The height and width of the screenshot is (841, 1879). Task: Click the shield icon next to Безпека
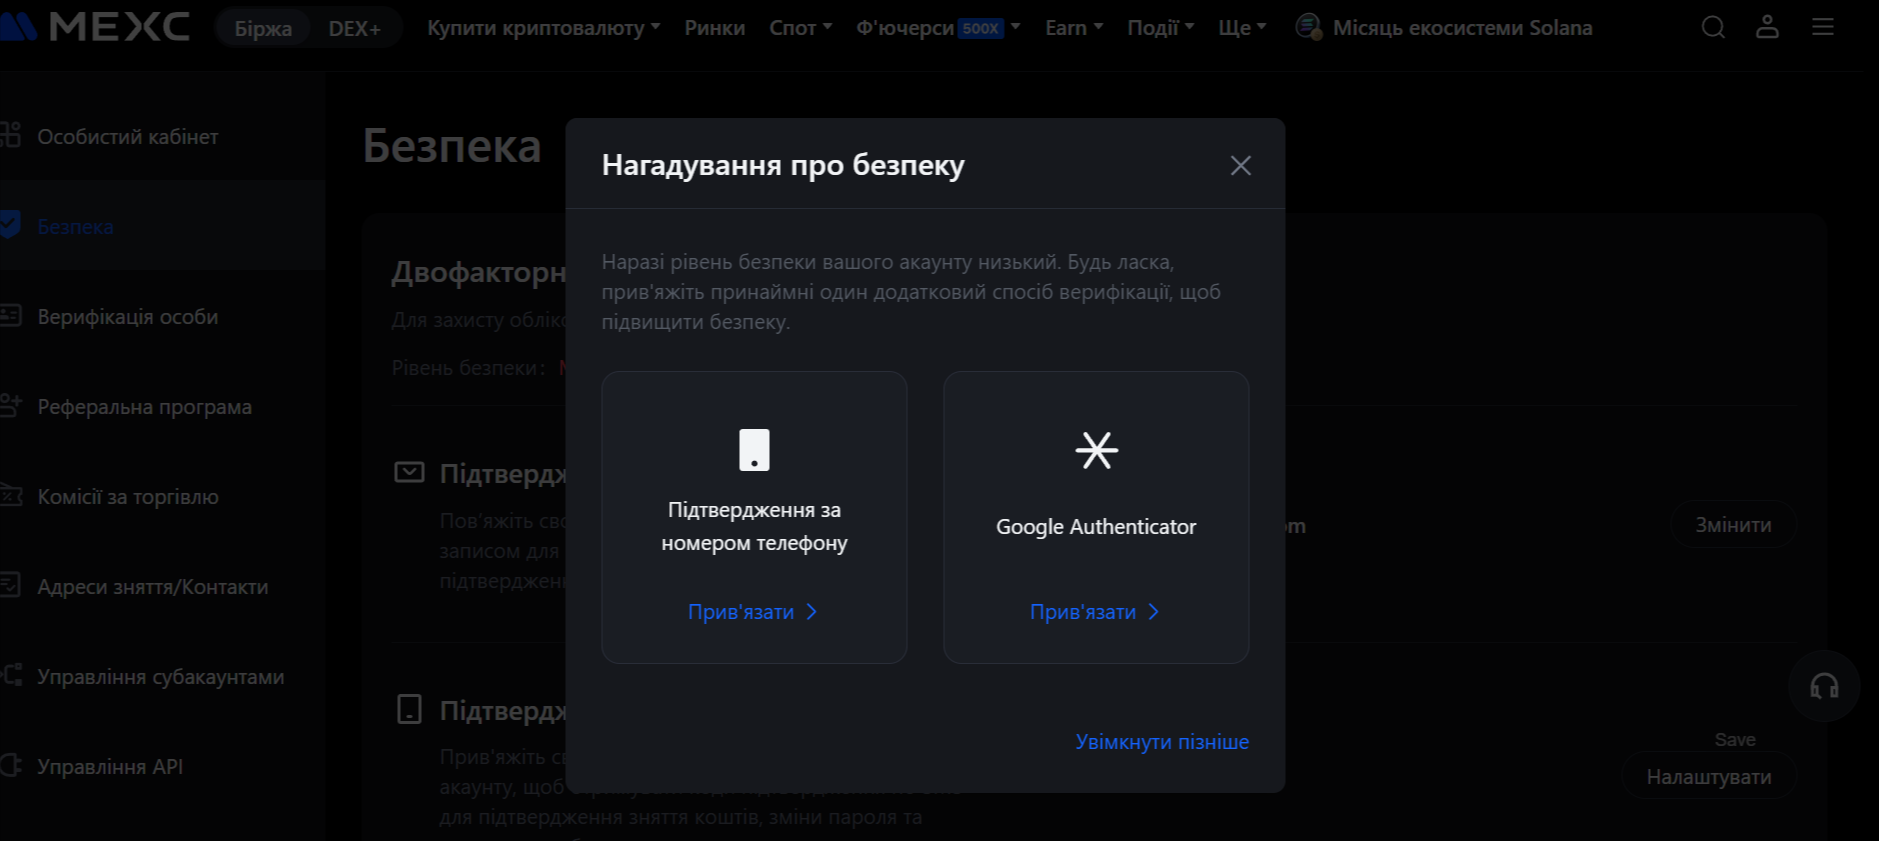pos(10,225)
